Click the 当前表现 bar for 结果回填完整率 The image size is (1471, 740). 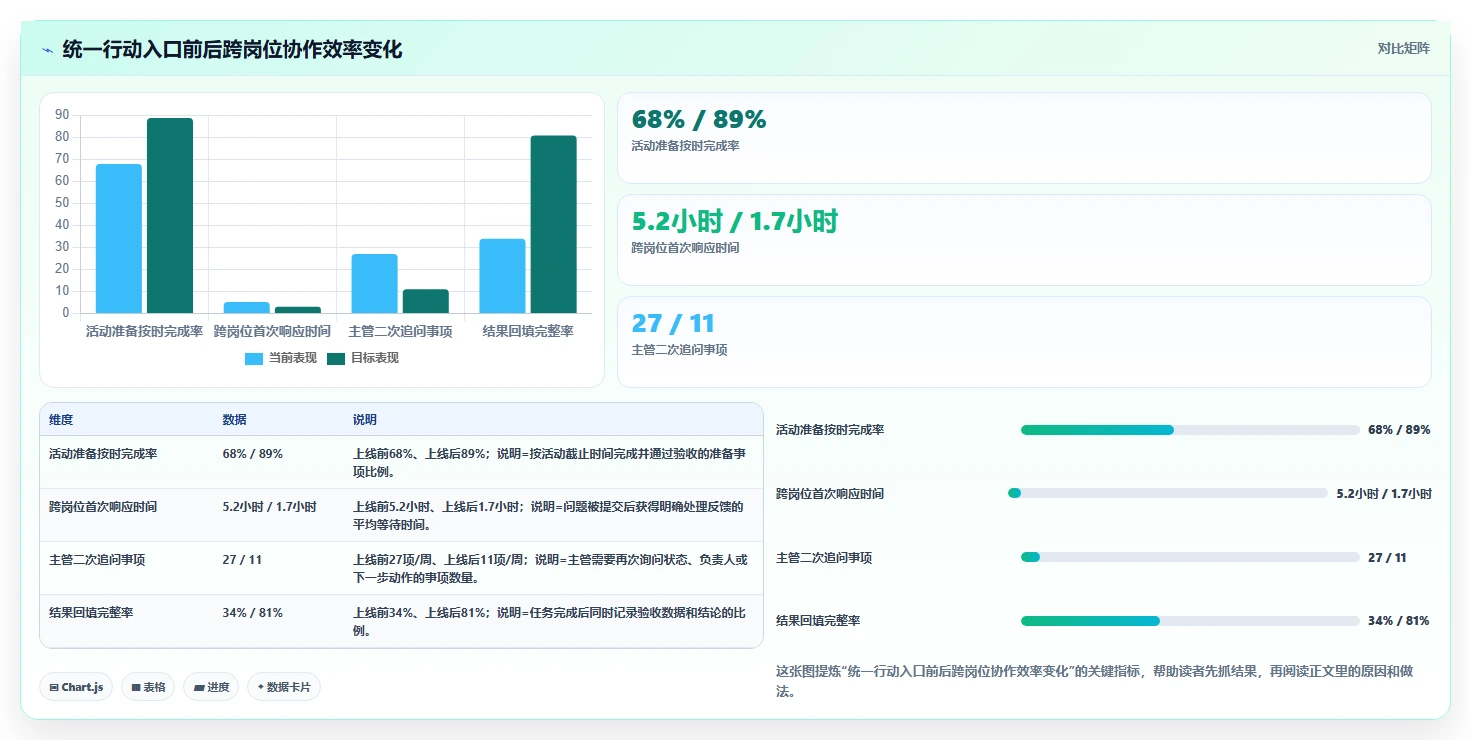click(x=502, y=276)
